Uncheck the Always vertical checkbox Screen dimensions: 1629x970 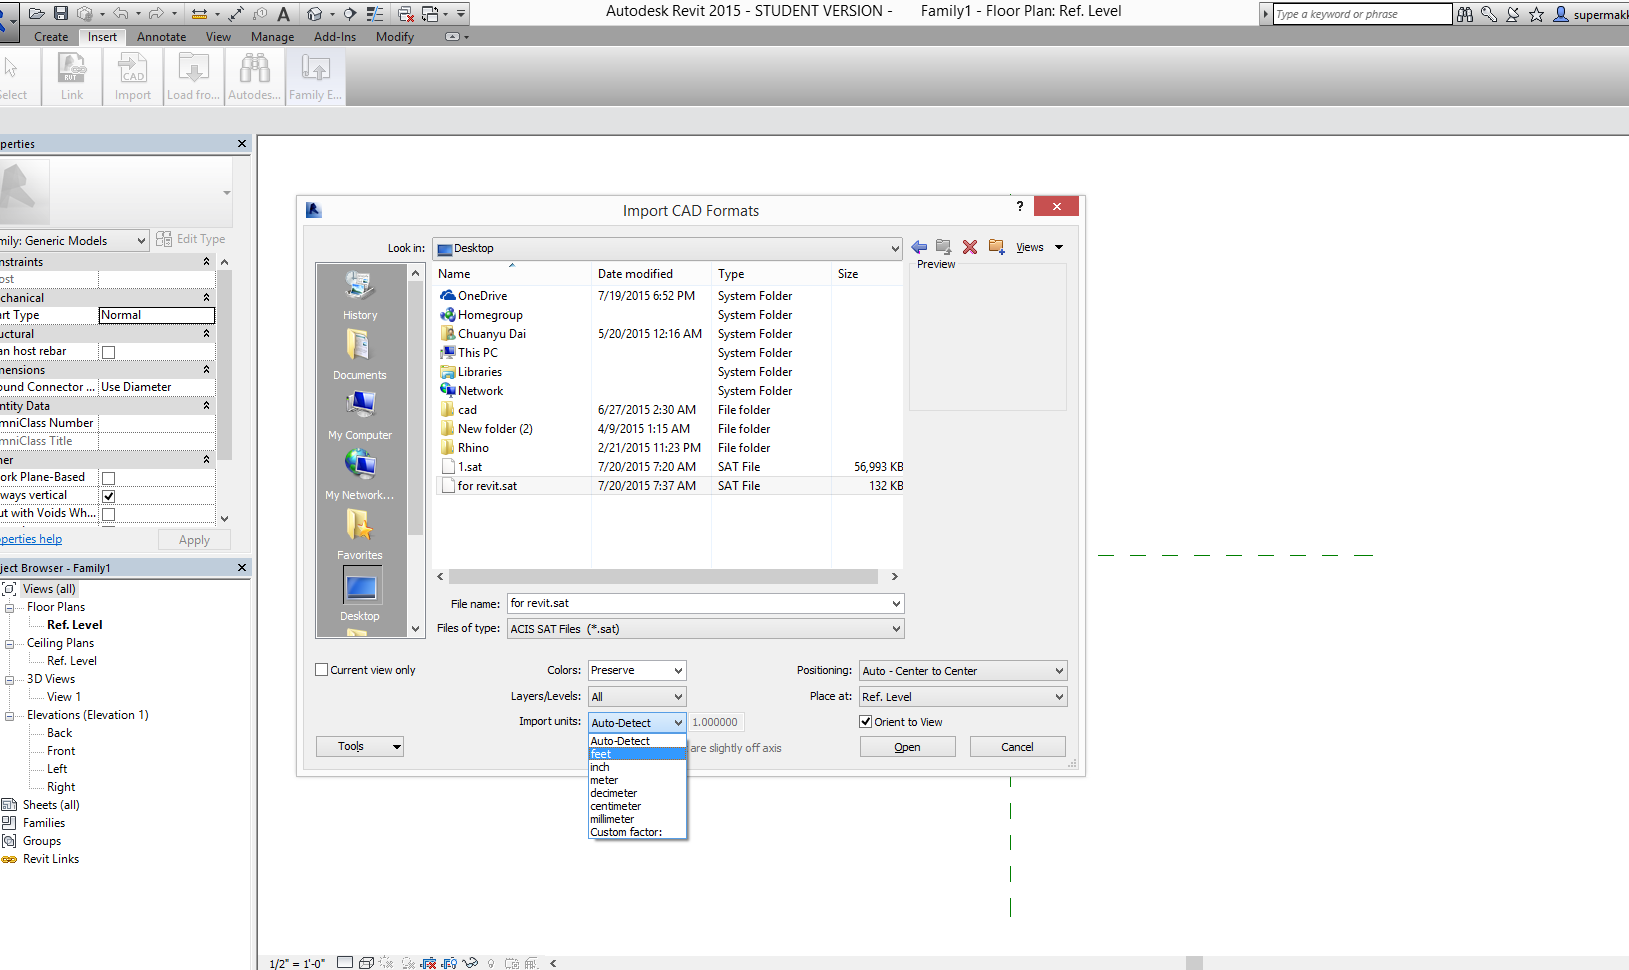point(109,496)
